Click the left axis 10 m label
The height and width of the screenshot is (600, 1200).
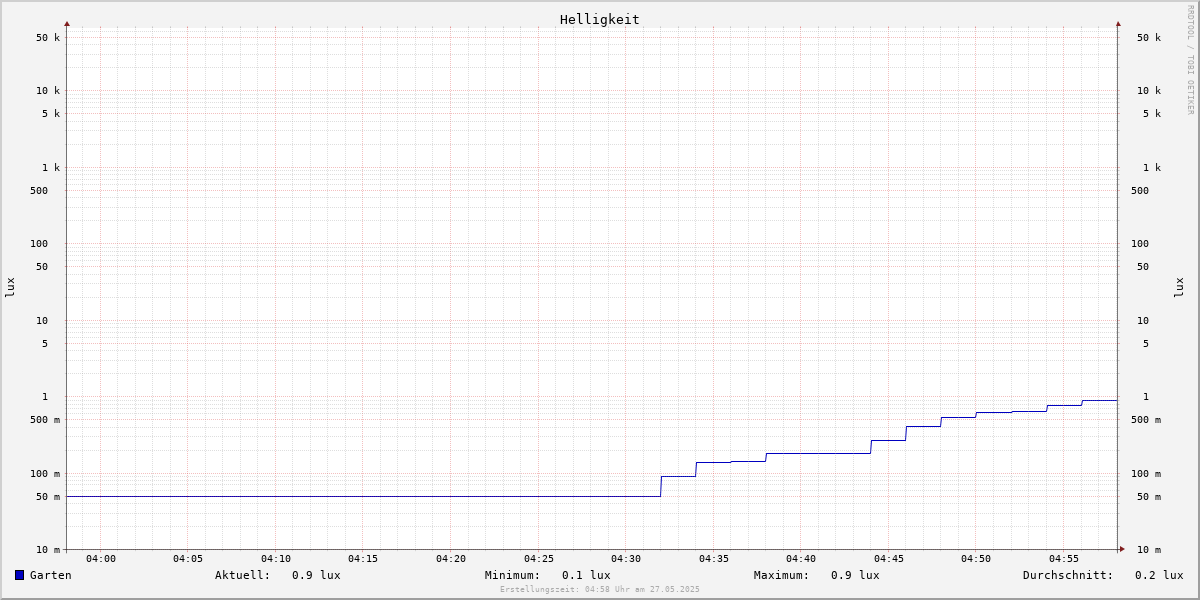[x=48, y=550]
